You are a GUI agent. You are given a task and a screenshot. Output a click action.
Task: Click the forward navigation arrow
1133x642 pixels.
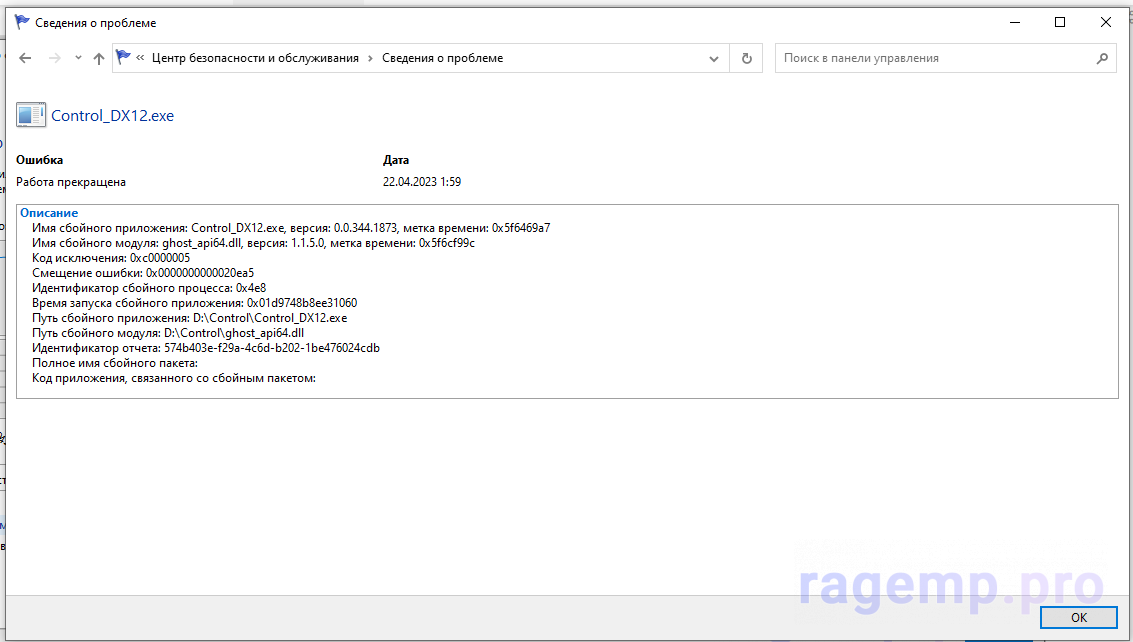(55, 59)
